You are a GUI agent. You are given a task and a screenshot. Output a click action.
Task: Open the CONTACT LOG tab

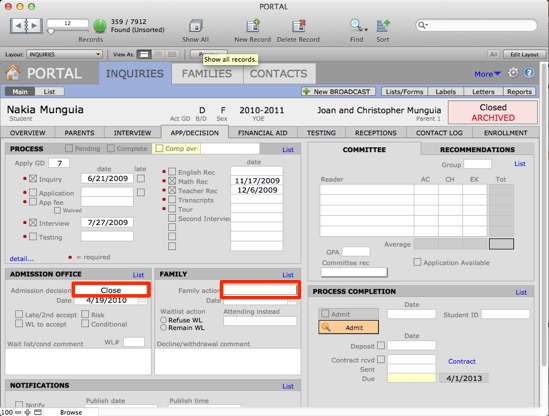(439, 133)
